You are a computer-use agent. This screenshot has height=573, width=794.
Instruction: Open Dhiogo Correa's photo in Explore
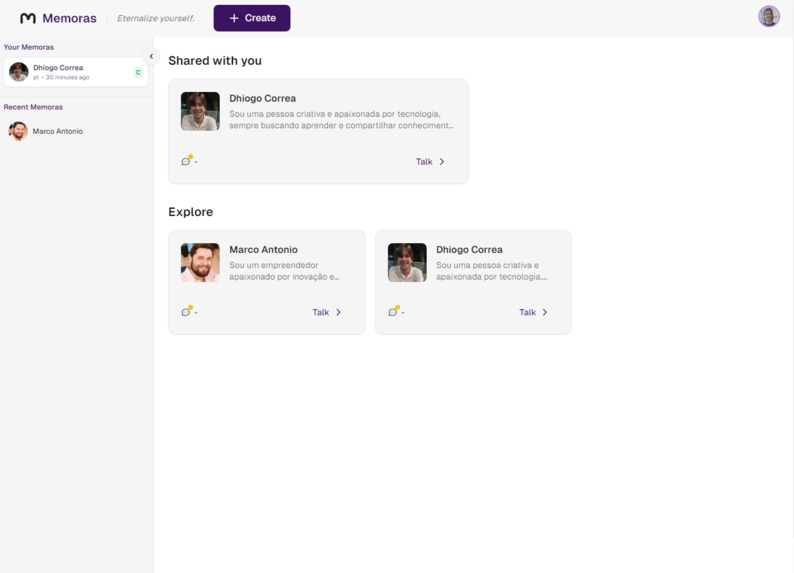coord(407,262)
